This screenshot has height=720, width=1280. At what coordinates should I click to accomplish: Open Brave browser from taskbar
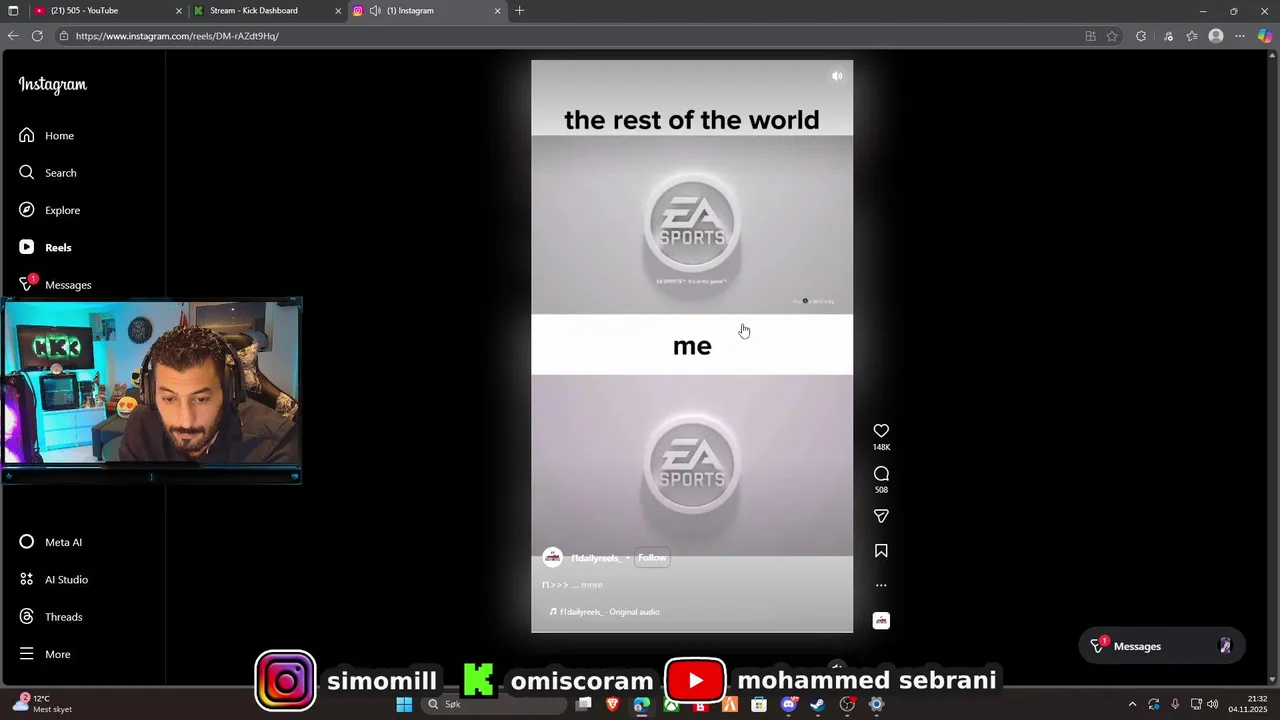coord(613,704)
